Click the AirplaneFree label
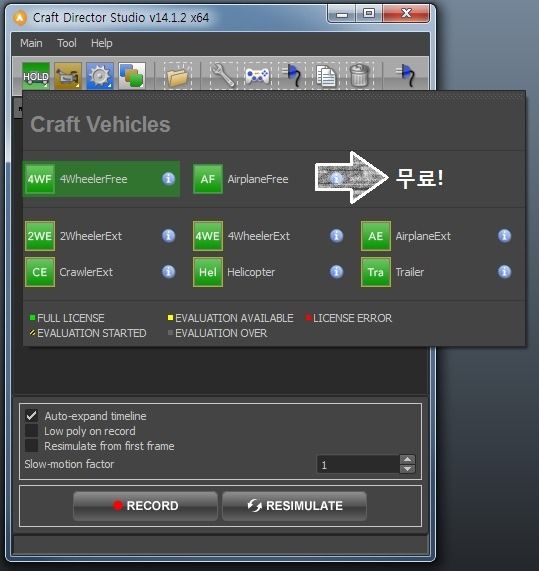 click(x=258, y=179)
